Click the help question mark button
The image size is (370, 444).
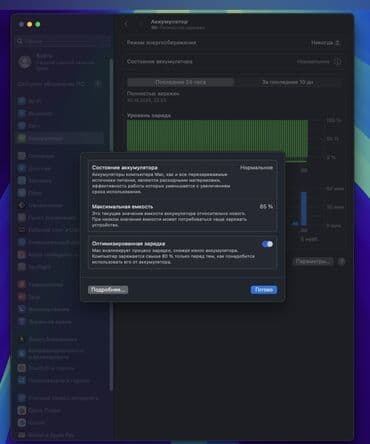[342, 262]
